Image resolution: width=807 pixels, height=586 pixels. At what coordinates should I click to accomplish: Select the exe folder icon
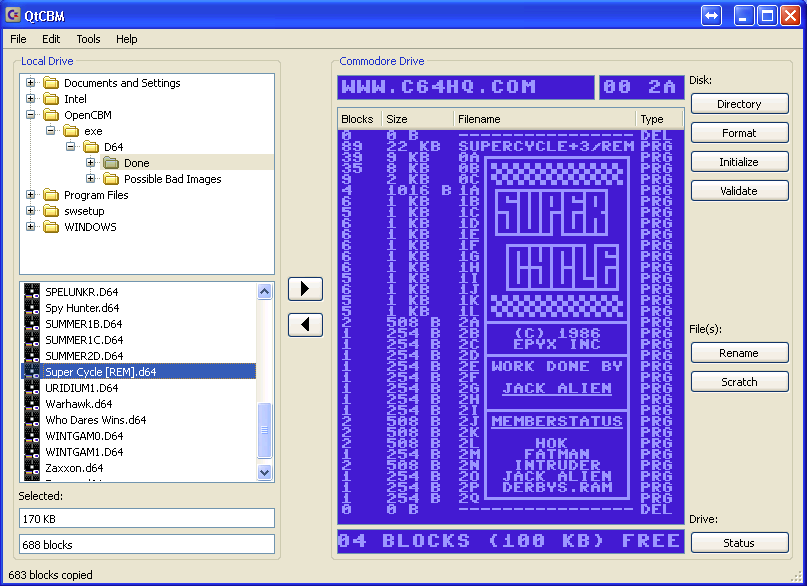[x=71, y=131]
